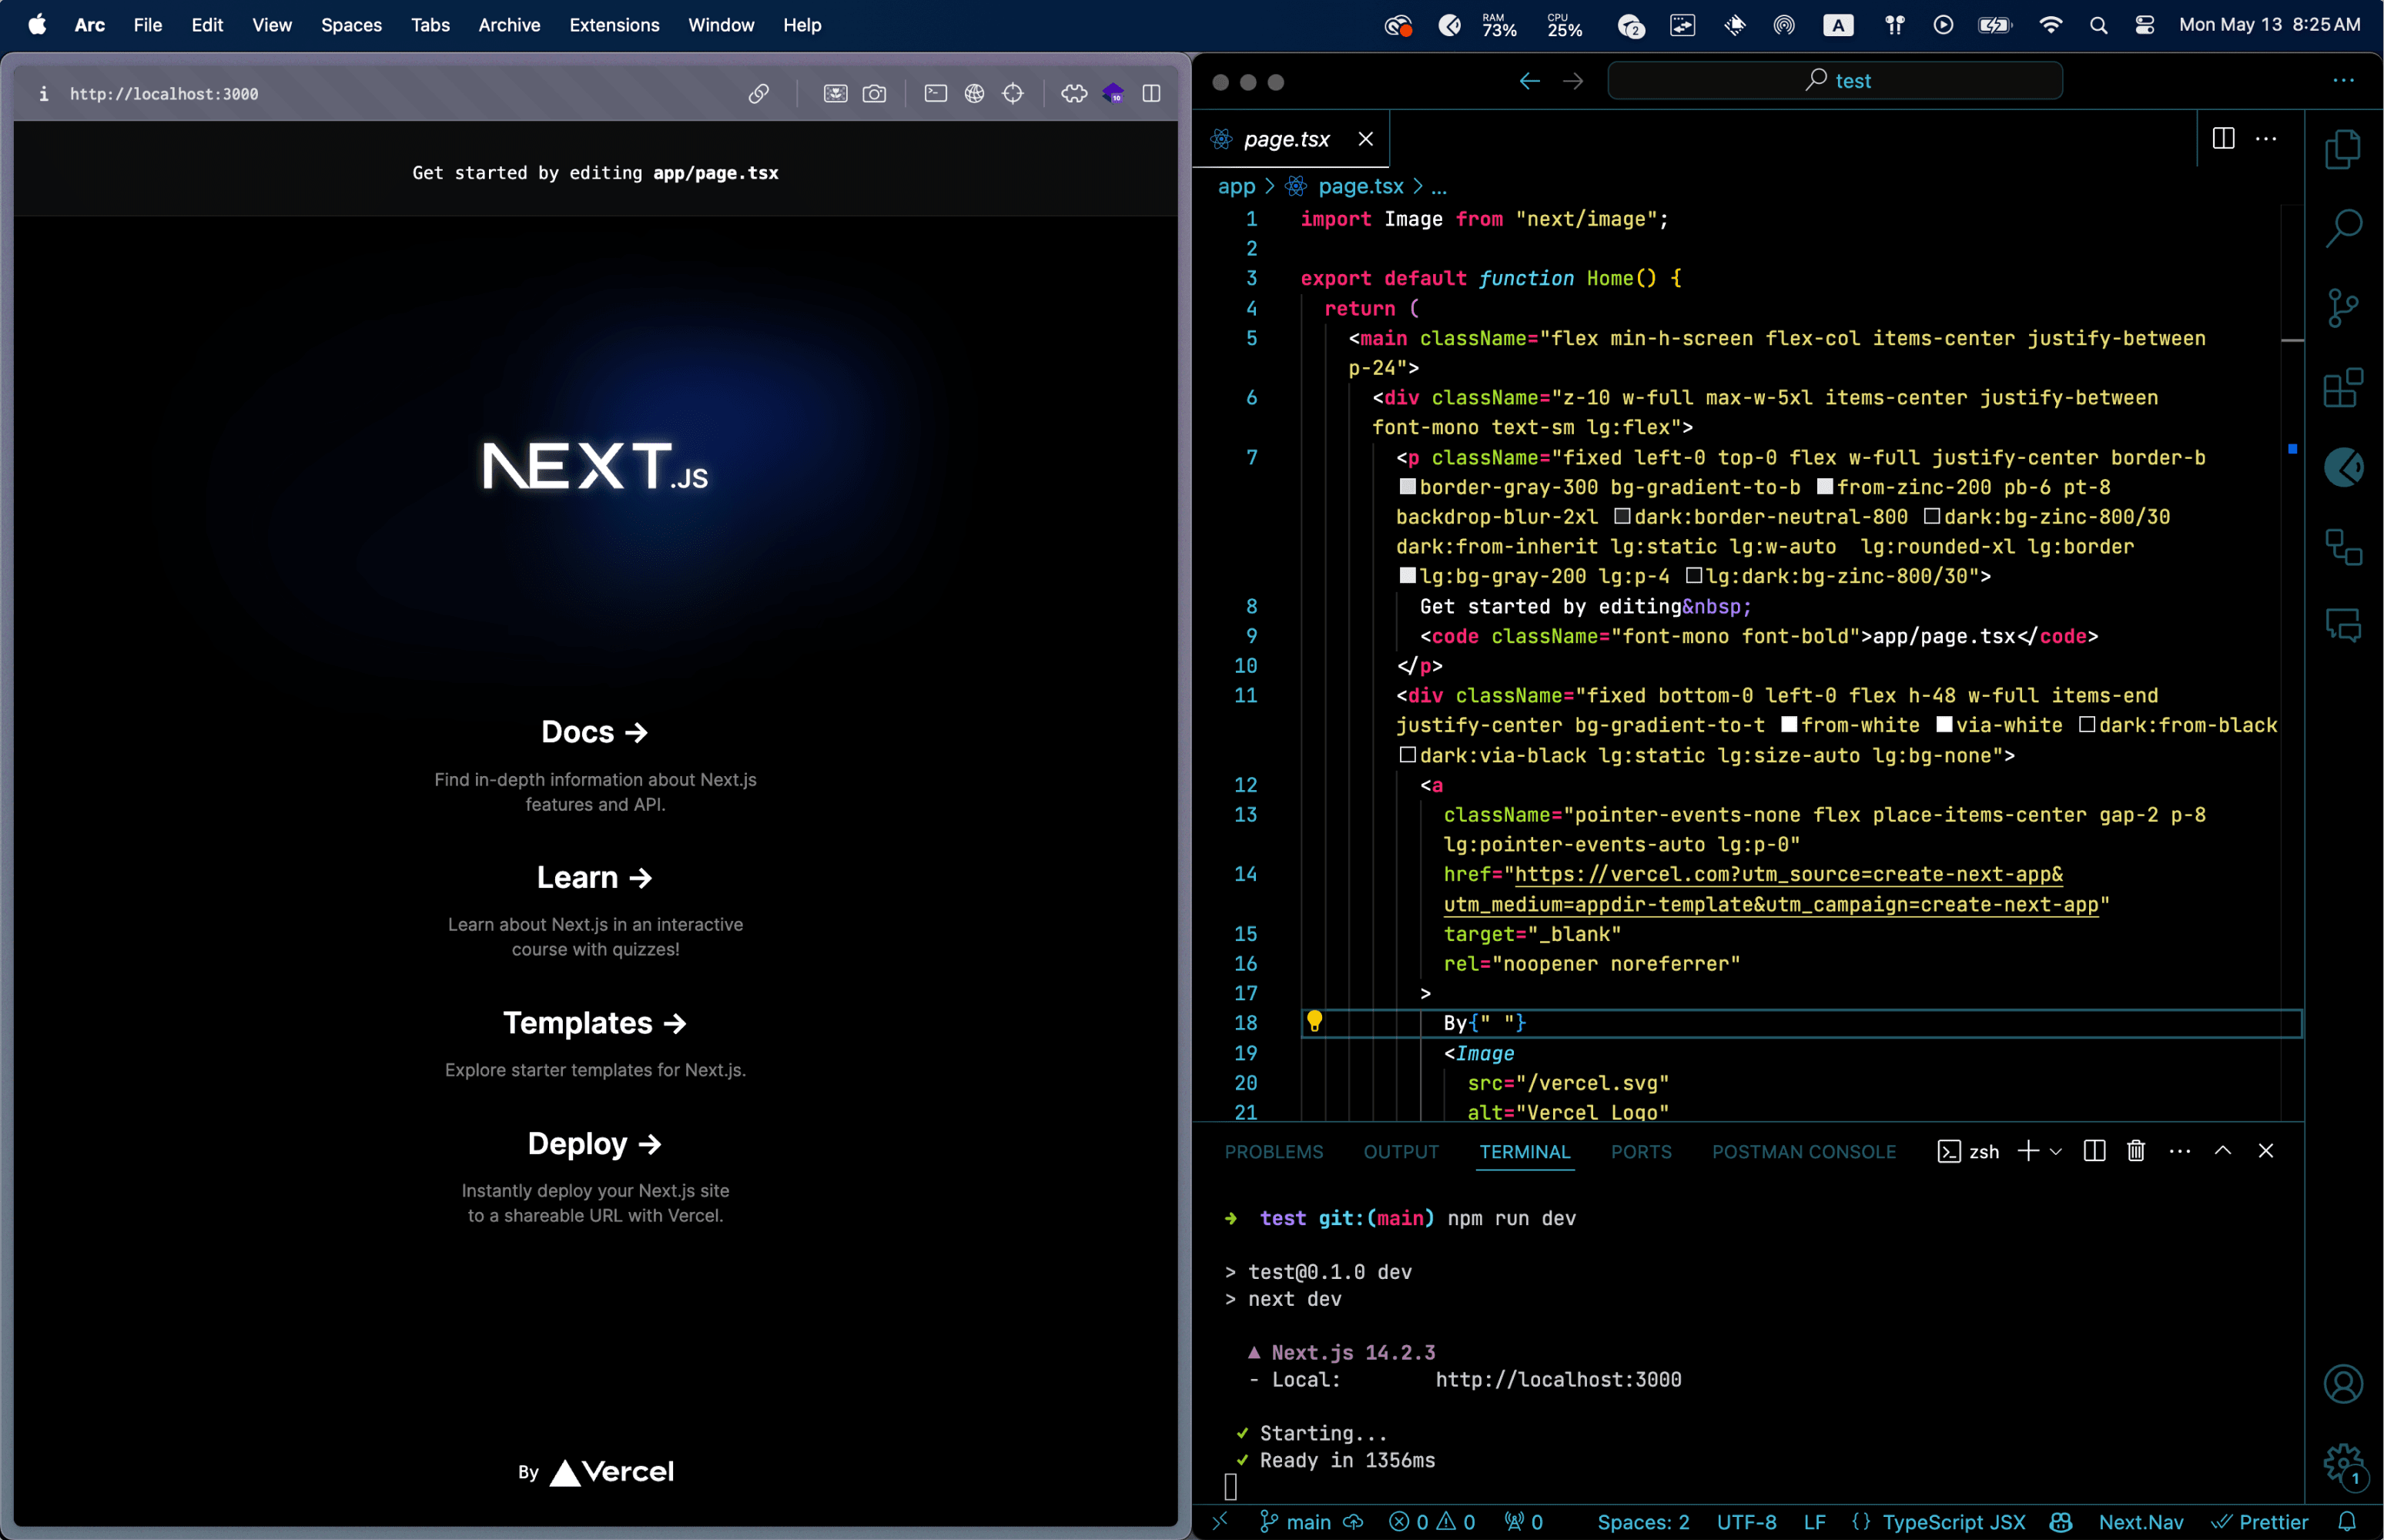2384x1540 pixels.
Task: Expand the 'app' breadcrumb segment
Action: (1236, 186)
